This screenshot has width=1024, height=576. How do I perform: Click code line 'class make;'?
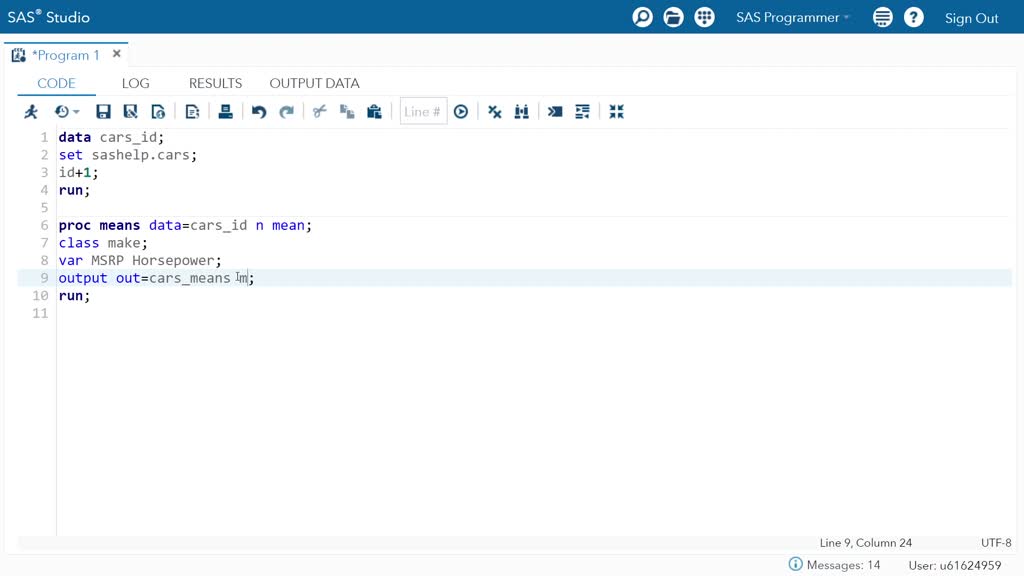pyautogui.click(x=103, y=243)
